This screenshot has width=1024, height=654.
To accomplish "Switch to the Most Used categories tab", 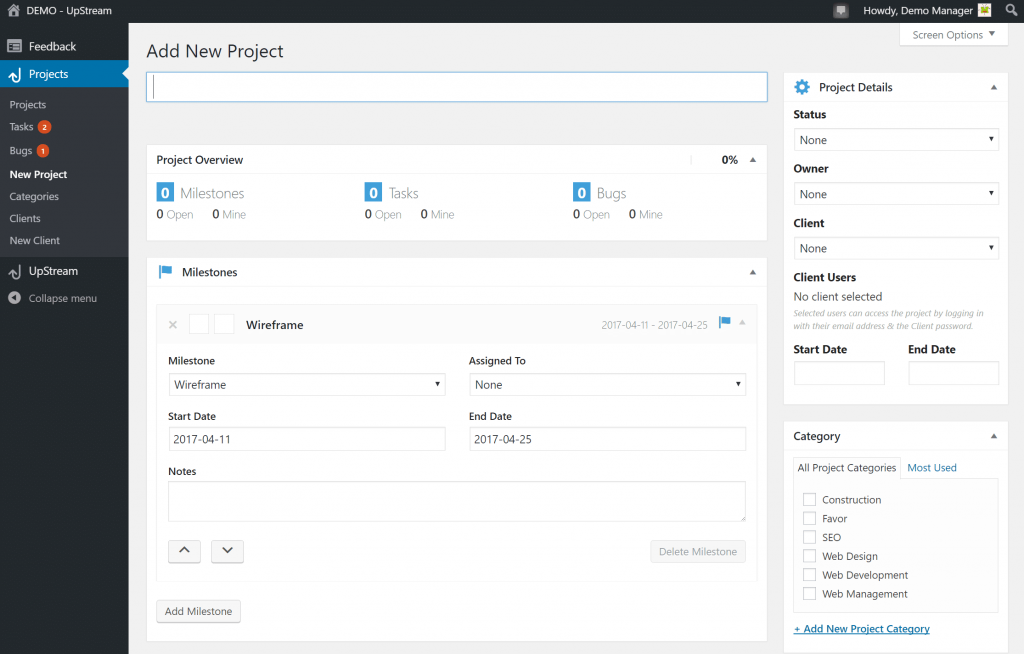I will [x=932, y=467].
